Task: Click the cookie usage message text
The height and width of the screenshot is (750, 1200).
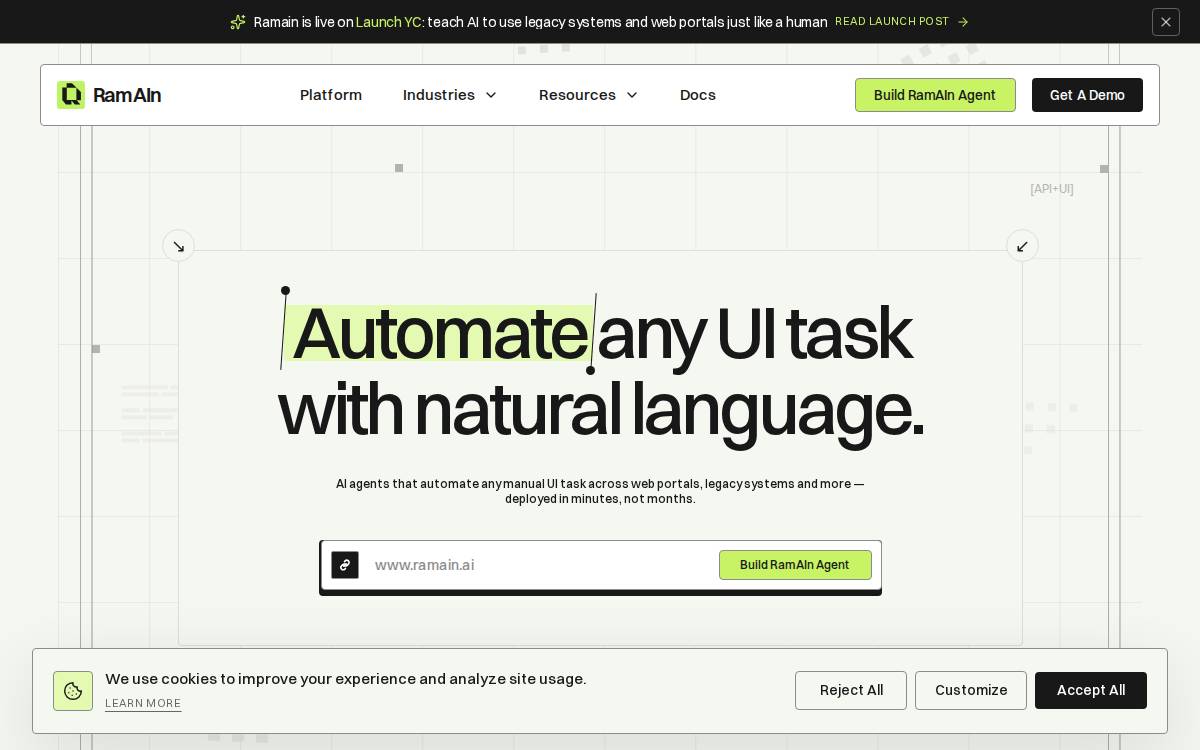Action: pos(346,679)
